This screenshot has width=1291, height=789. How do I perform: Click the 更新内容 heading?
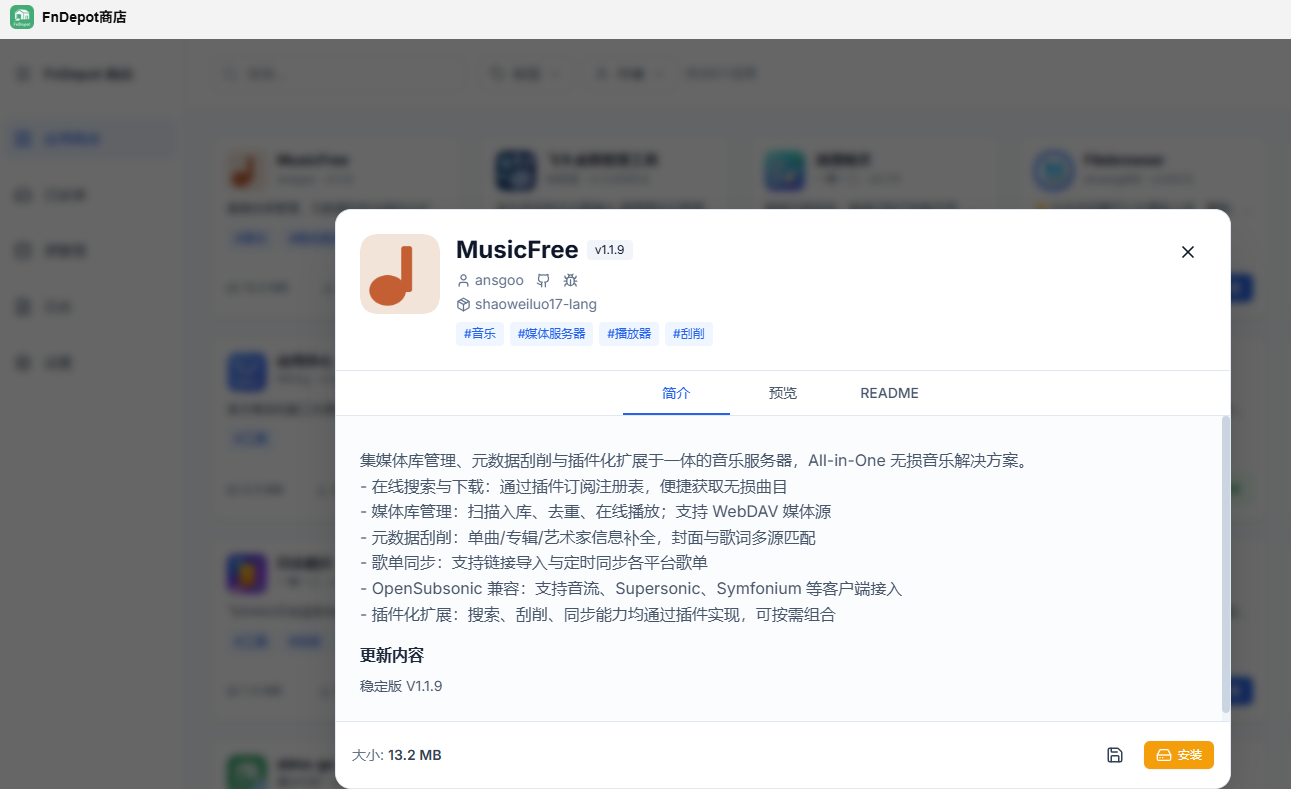click(392, 655)
